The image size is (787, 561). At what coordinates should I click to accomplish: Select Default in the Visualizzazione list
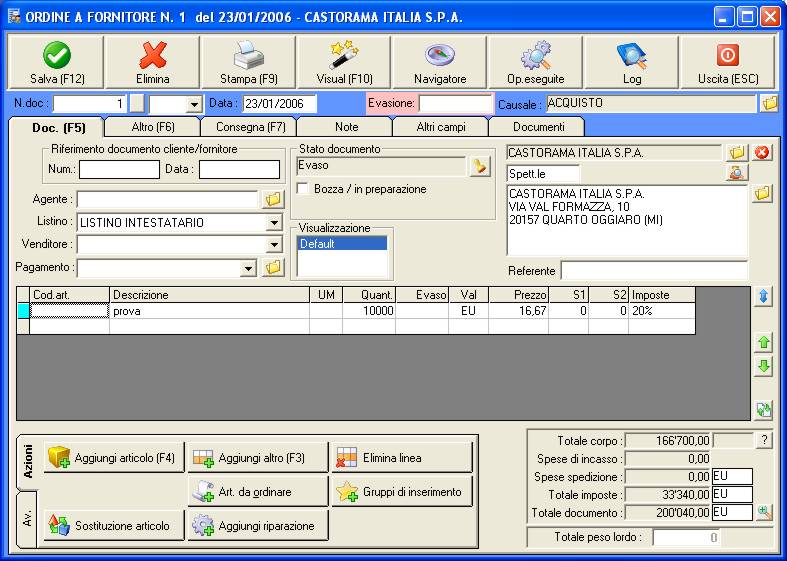point(342,244)
